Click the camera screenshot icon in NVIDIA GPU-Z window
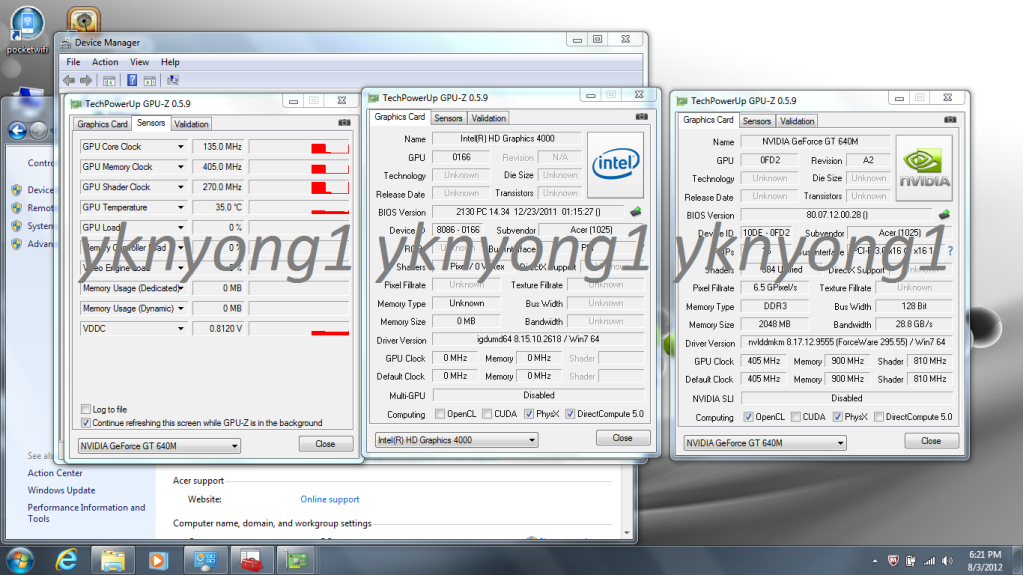This screenshot has width=1023, height=575. tap(950, 119)
